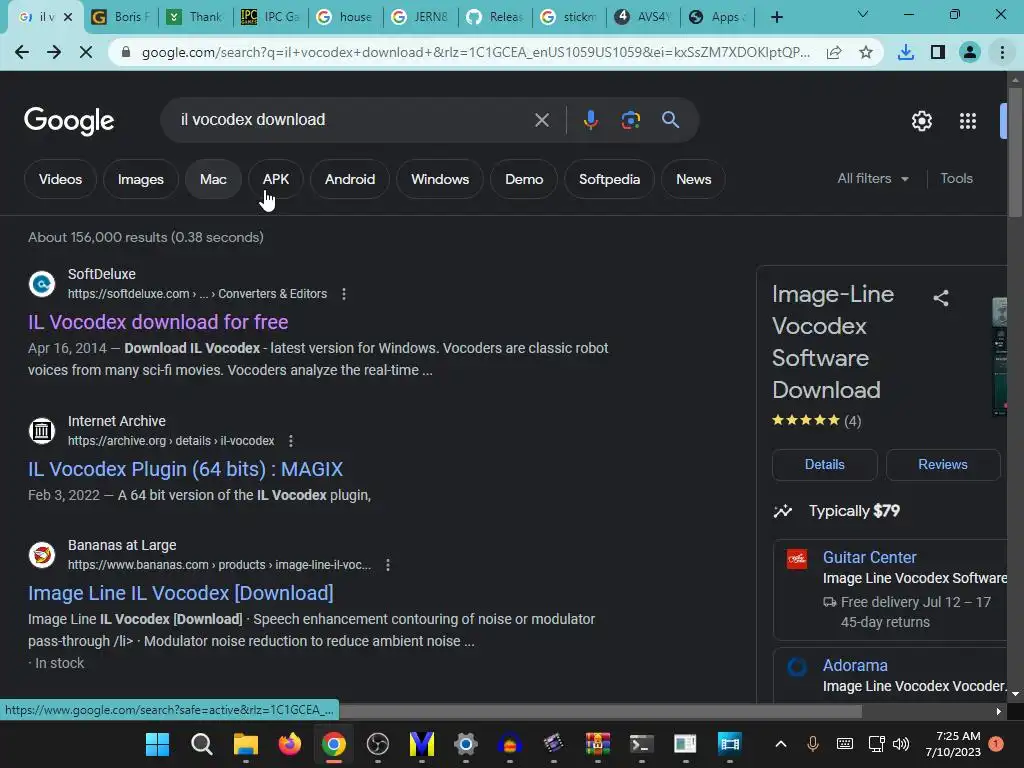The height and width of the screenshot is (768, 1024).
Task: Open IL Vocodex Plugin (64 bits) MAGIX link
Action: pos(185,469)
